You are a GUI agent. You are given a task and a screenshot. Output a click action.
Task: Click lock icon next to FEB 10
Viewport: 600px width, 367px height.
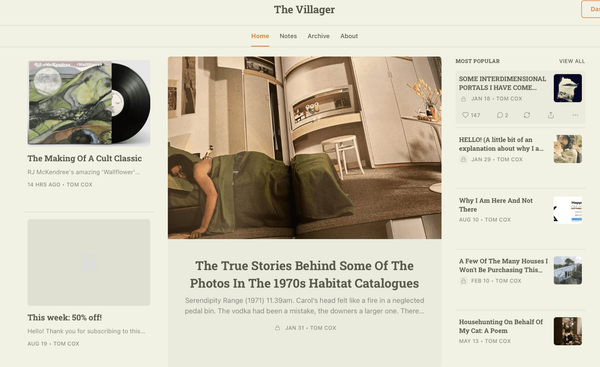pos(463,281)
